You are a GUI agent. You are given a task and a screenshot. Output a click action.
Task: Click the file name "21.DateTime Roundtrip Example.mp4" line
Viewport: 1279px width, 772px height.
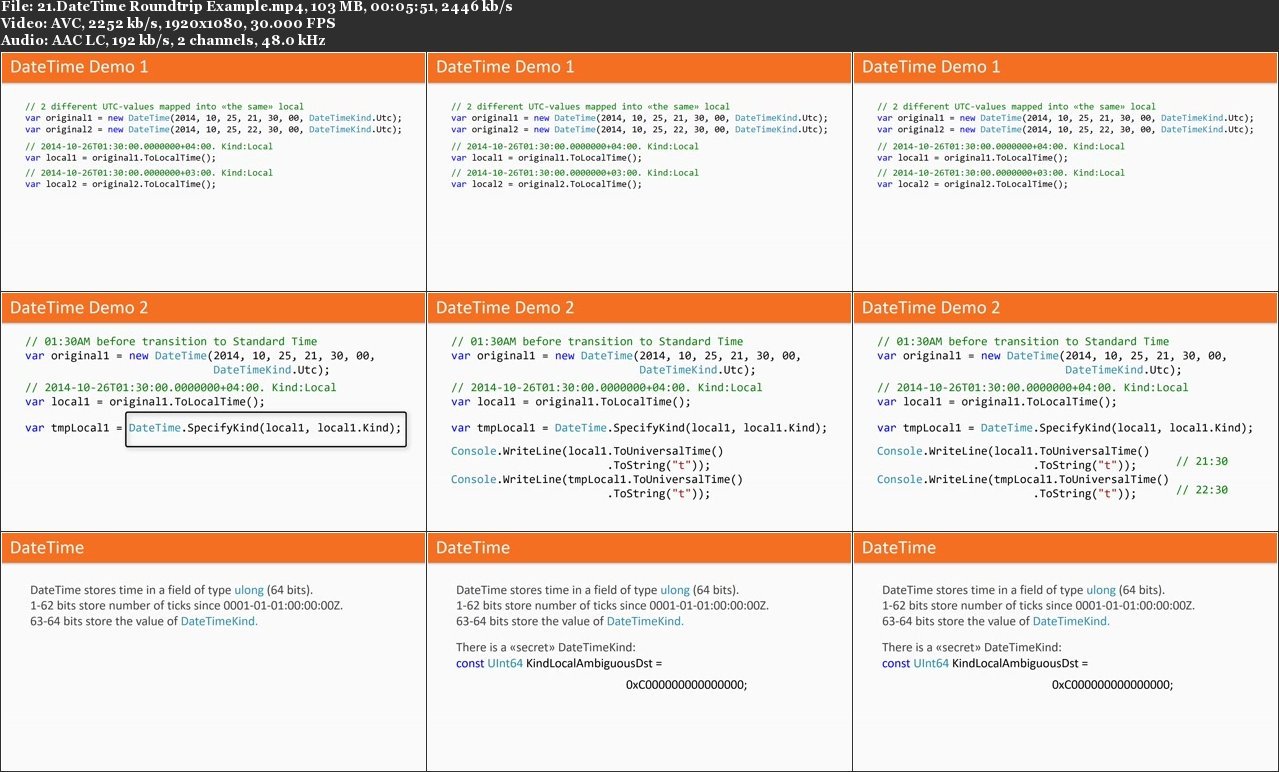click(x=257, y=7)
